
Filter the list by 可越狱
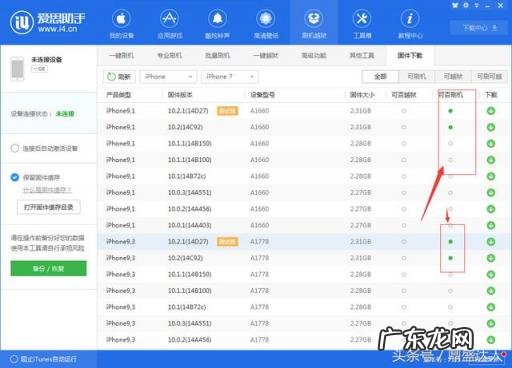(453, 77)
